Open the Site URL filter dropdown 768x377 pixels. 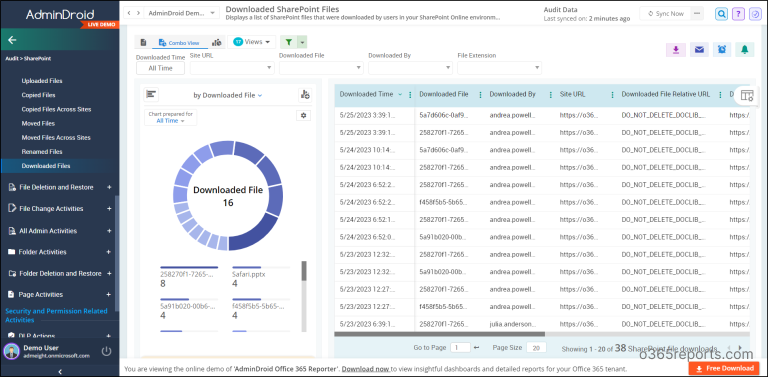(x=232, y=68)
